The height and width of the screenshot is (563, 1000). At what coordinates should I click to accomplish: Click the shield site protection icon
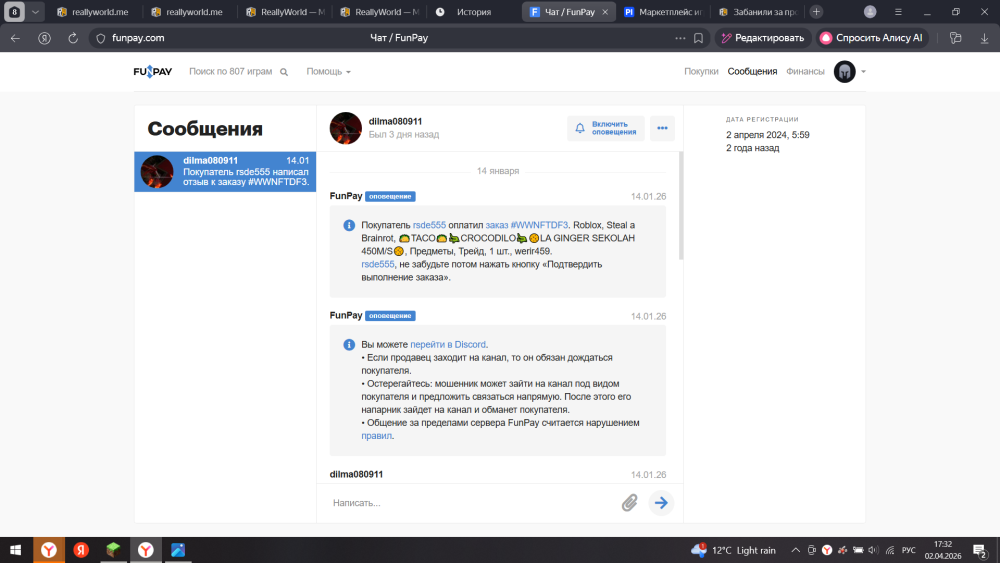click(100, 38)
